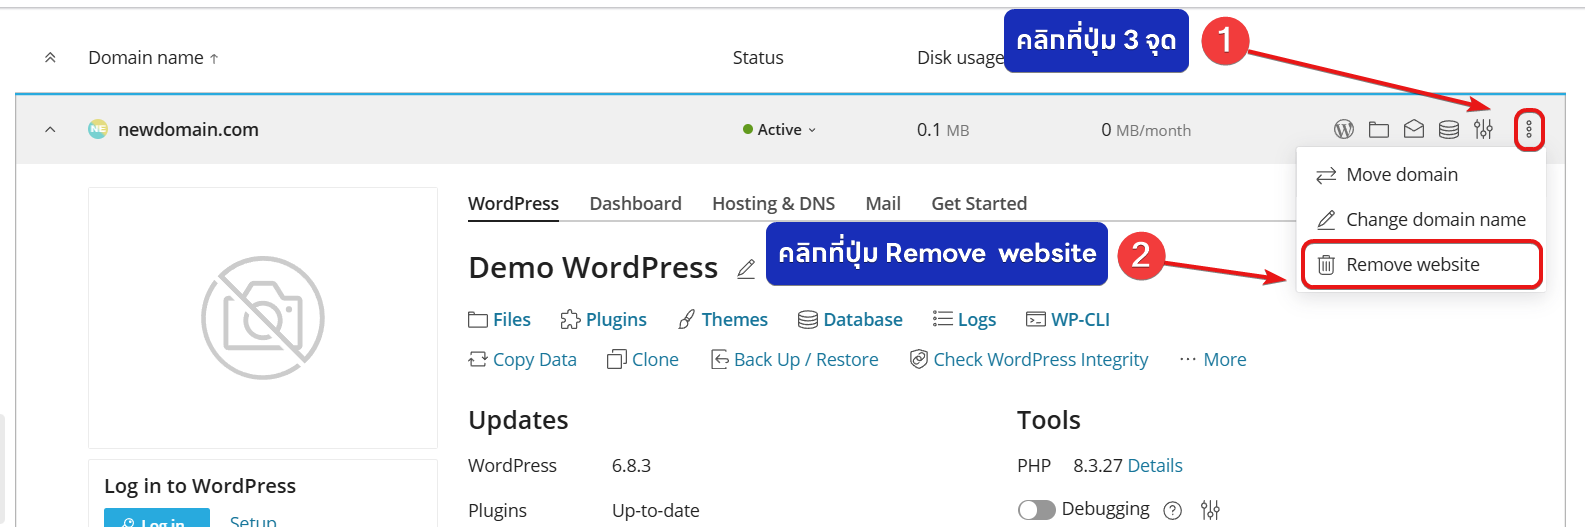Expand the More actions menu
This screenshot has width=1585, height=527.
(x=1213, y=360)
